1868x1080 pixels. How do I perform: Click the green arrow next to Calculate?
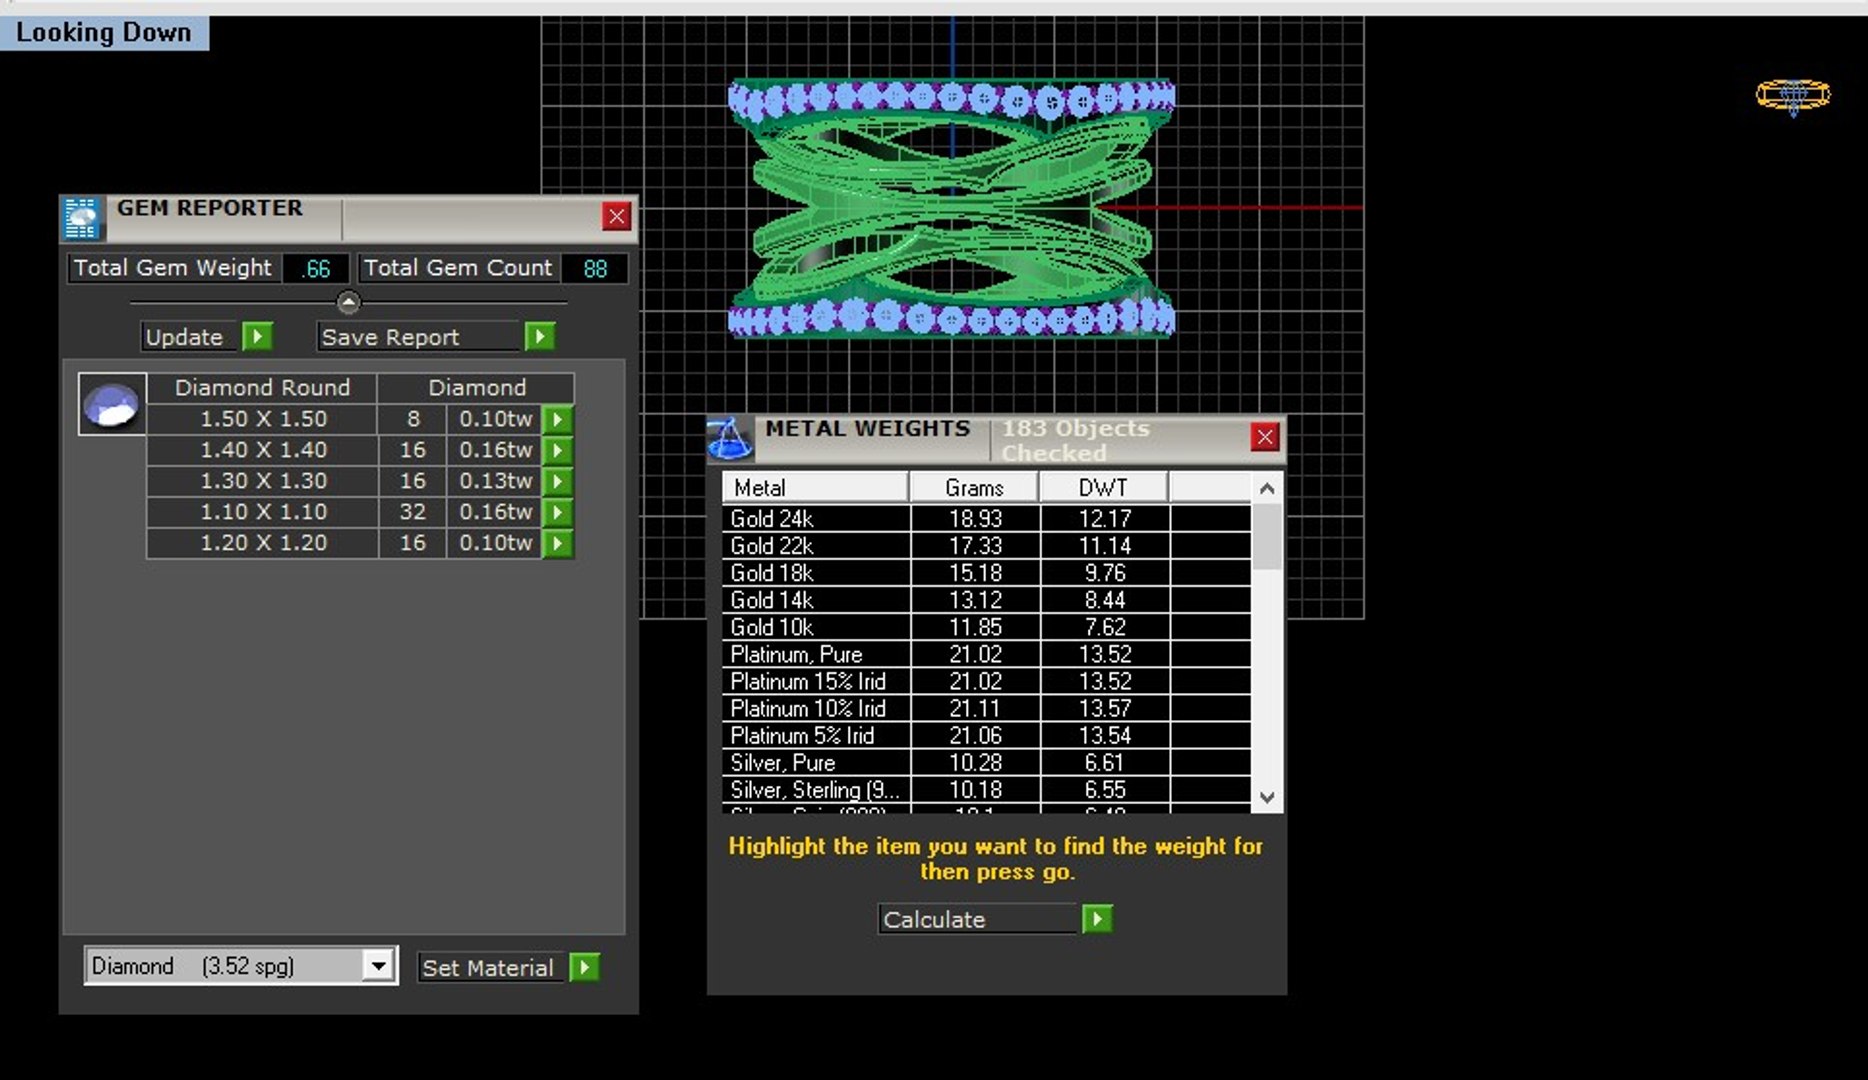click(1097, 919)
